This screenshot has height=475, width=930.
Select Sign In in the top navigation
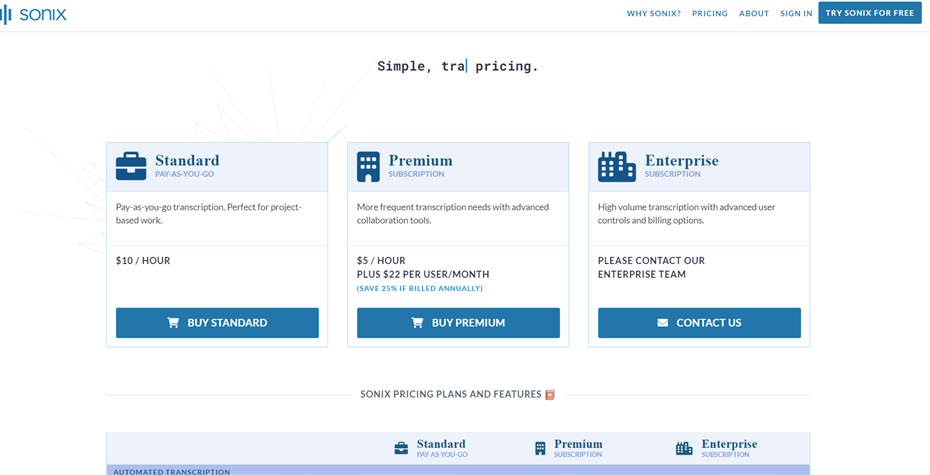[x=796, y=14]
